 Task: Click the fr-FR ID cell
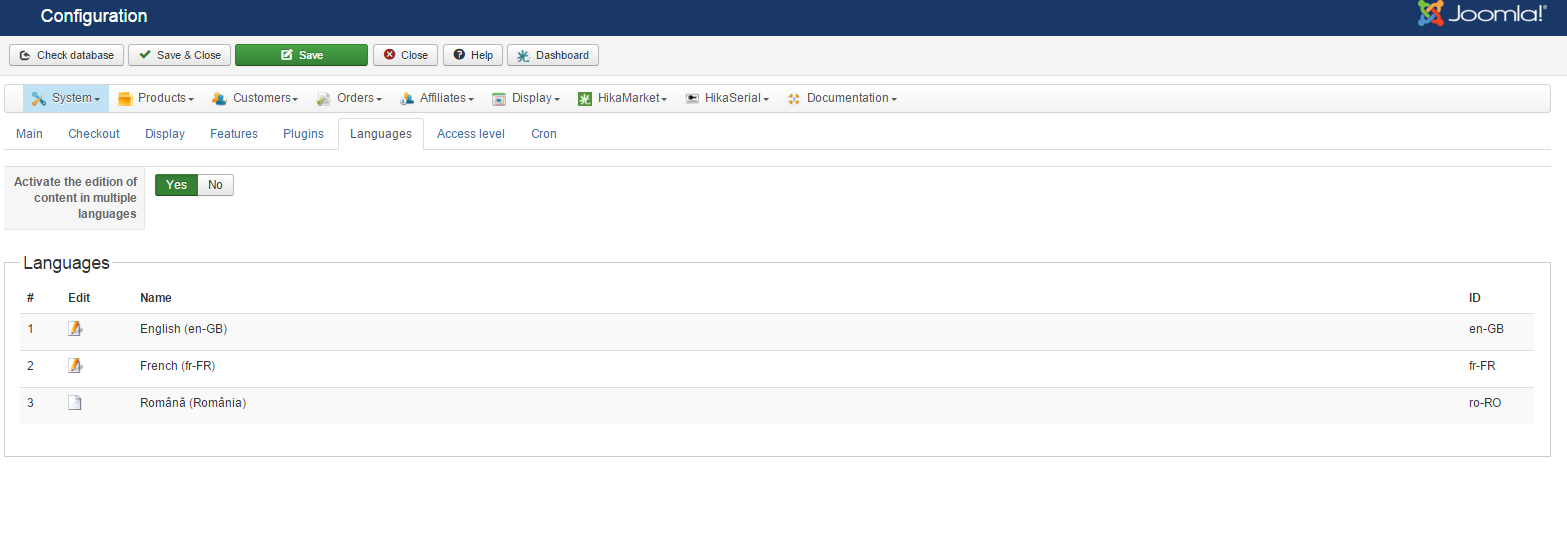pyautogui.click(x=1482, y=366)
